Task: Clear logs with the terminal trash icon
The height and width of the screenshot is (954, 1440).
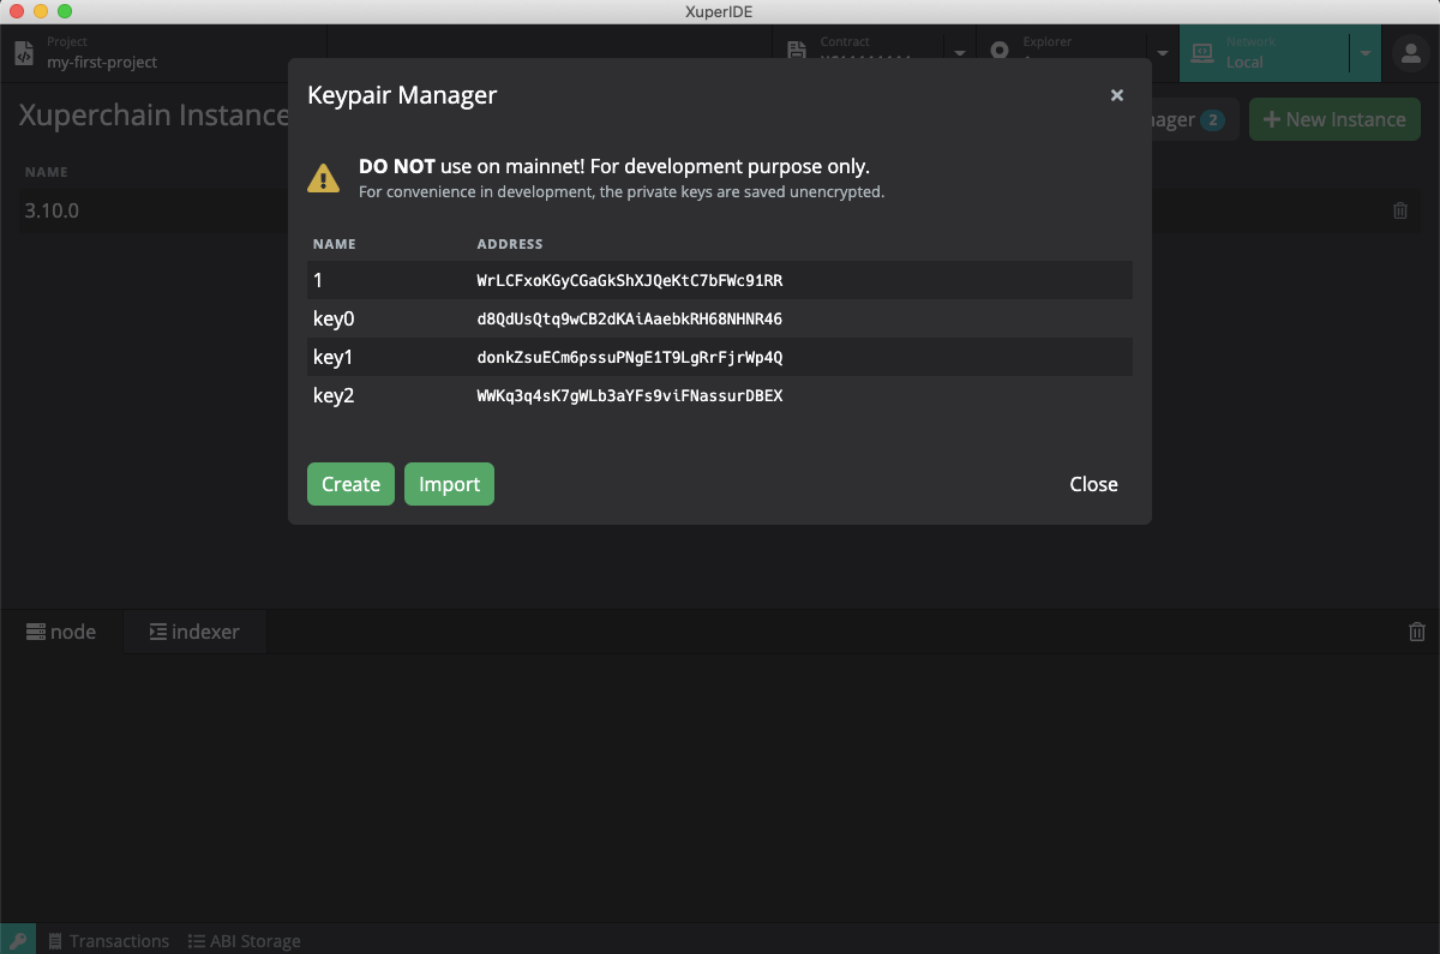Action: tap(1417, 632)
